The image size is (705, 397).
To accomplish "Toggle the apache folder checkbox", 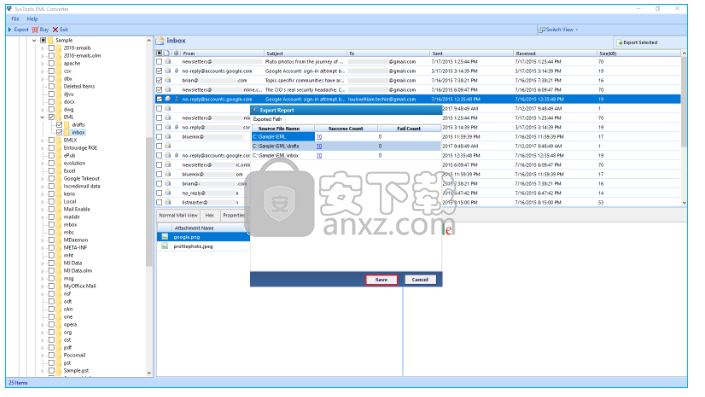I will pyautogui.click(x=52, y=63).
